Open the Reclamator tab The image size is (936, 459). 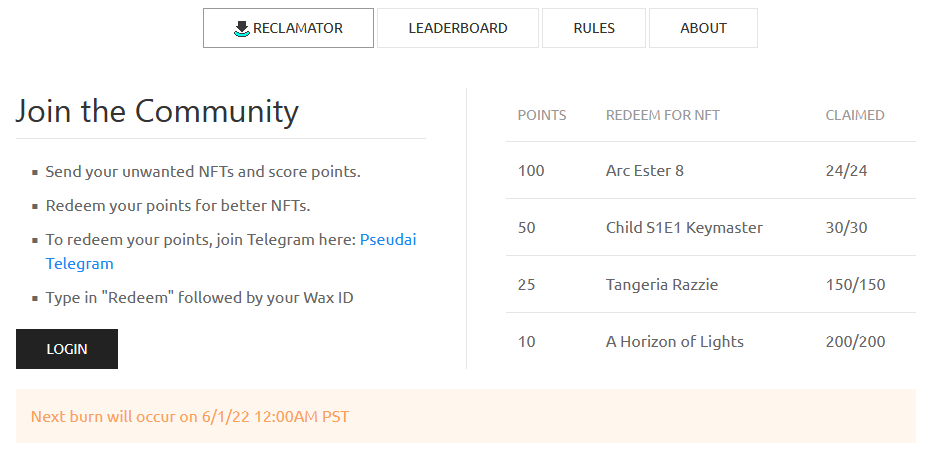coord(288,28)
